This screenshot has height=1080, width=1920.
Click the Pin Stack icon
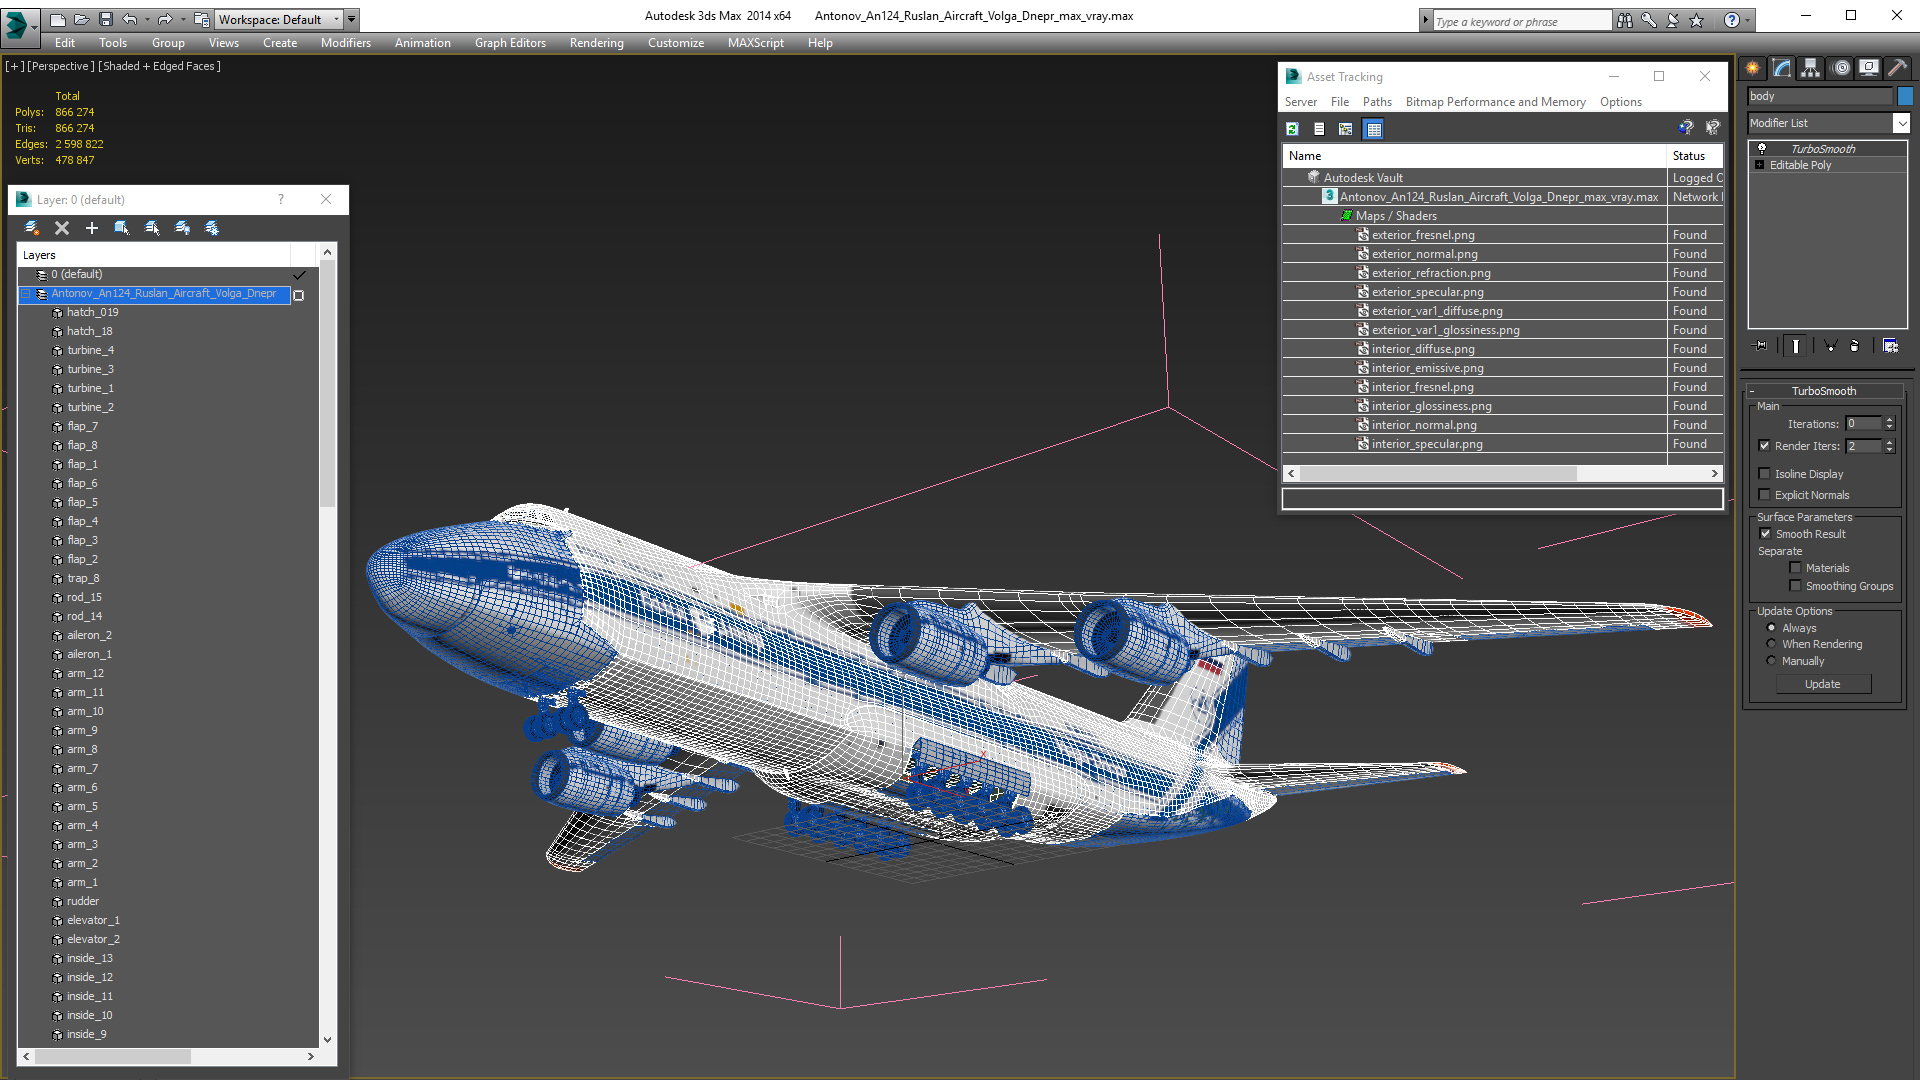(x=1761, y=346)
